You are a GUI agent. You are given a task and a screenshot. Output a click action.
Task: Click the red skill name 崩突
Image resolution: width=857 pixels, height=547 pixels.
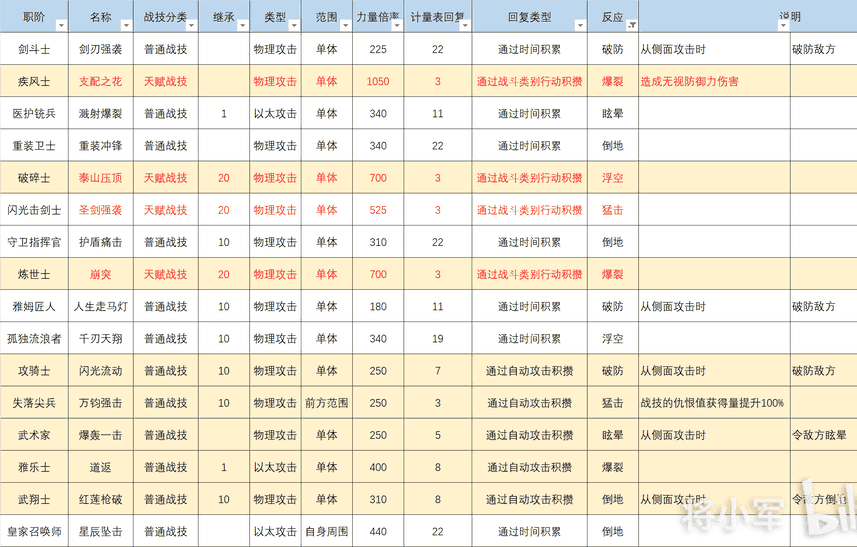[101, 274]
